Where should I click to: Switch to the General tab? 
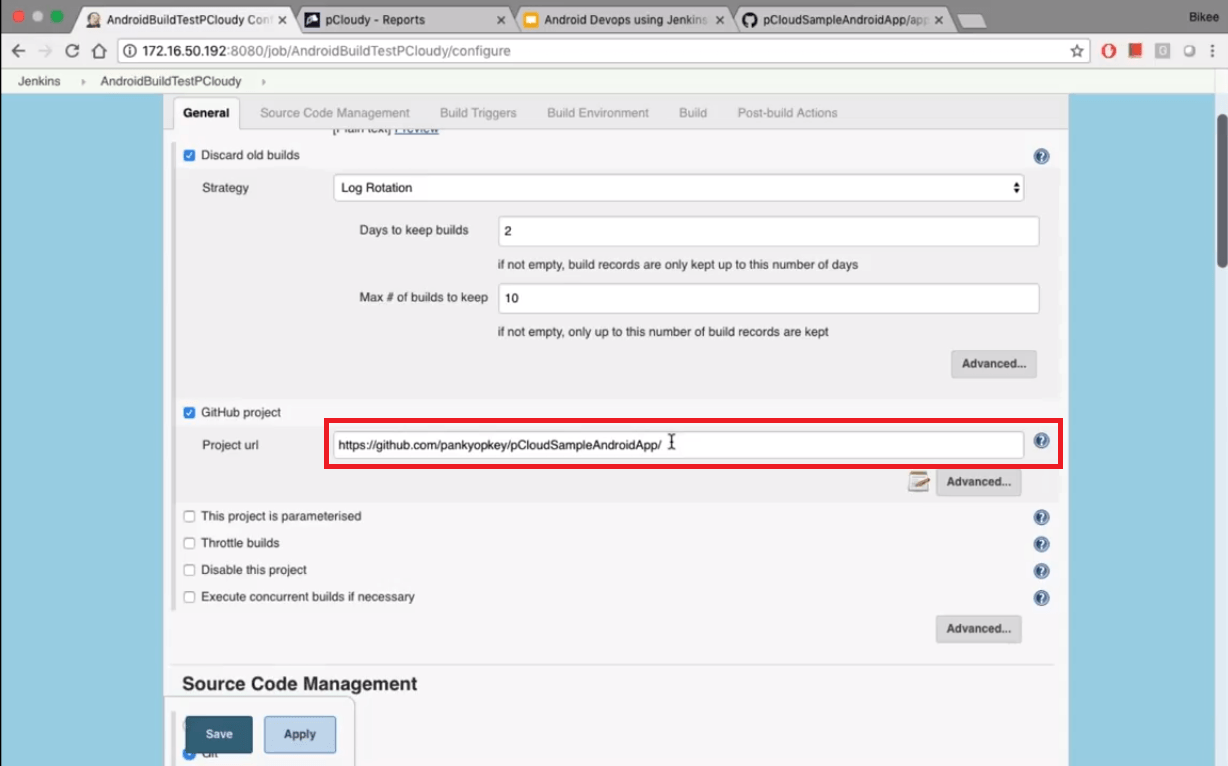[x=206, y=113]
